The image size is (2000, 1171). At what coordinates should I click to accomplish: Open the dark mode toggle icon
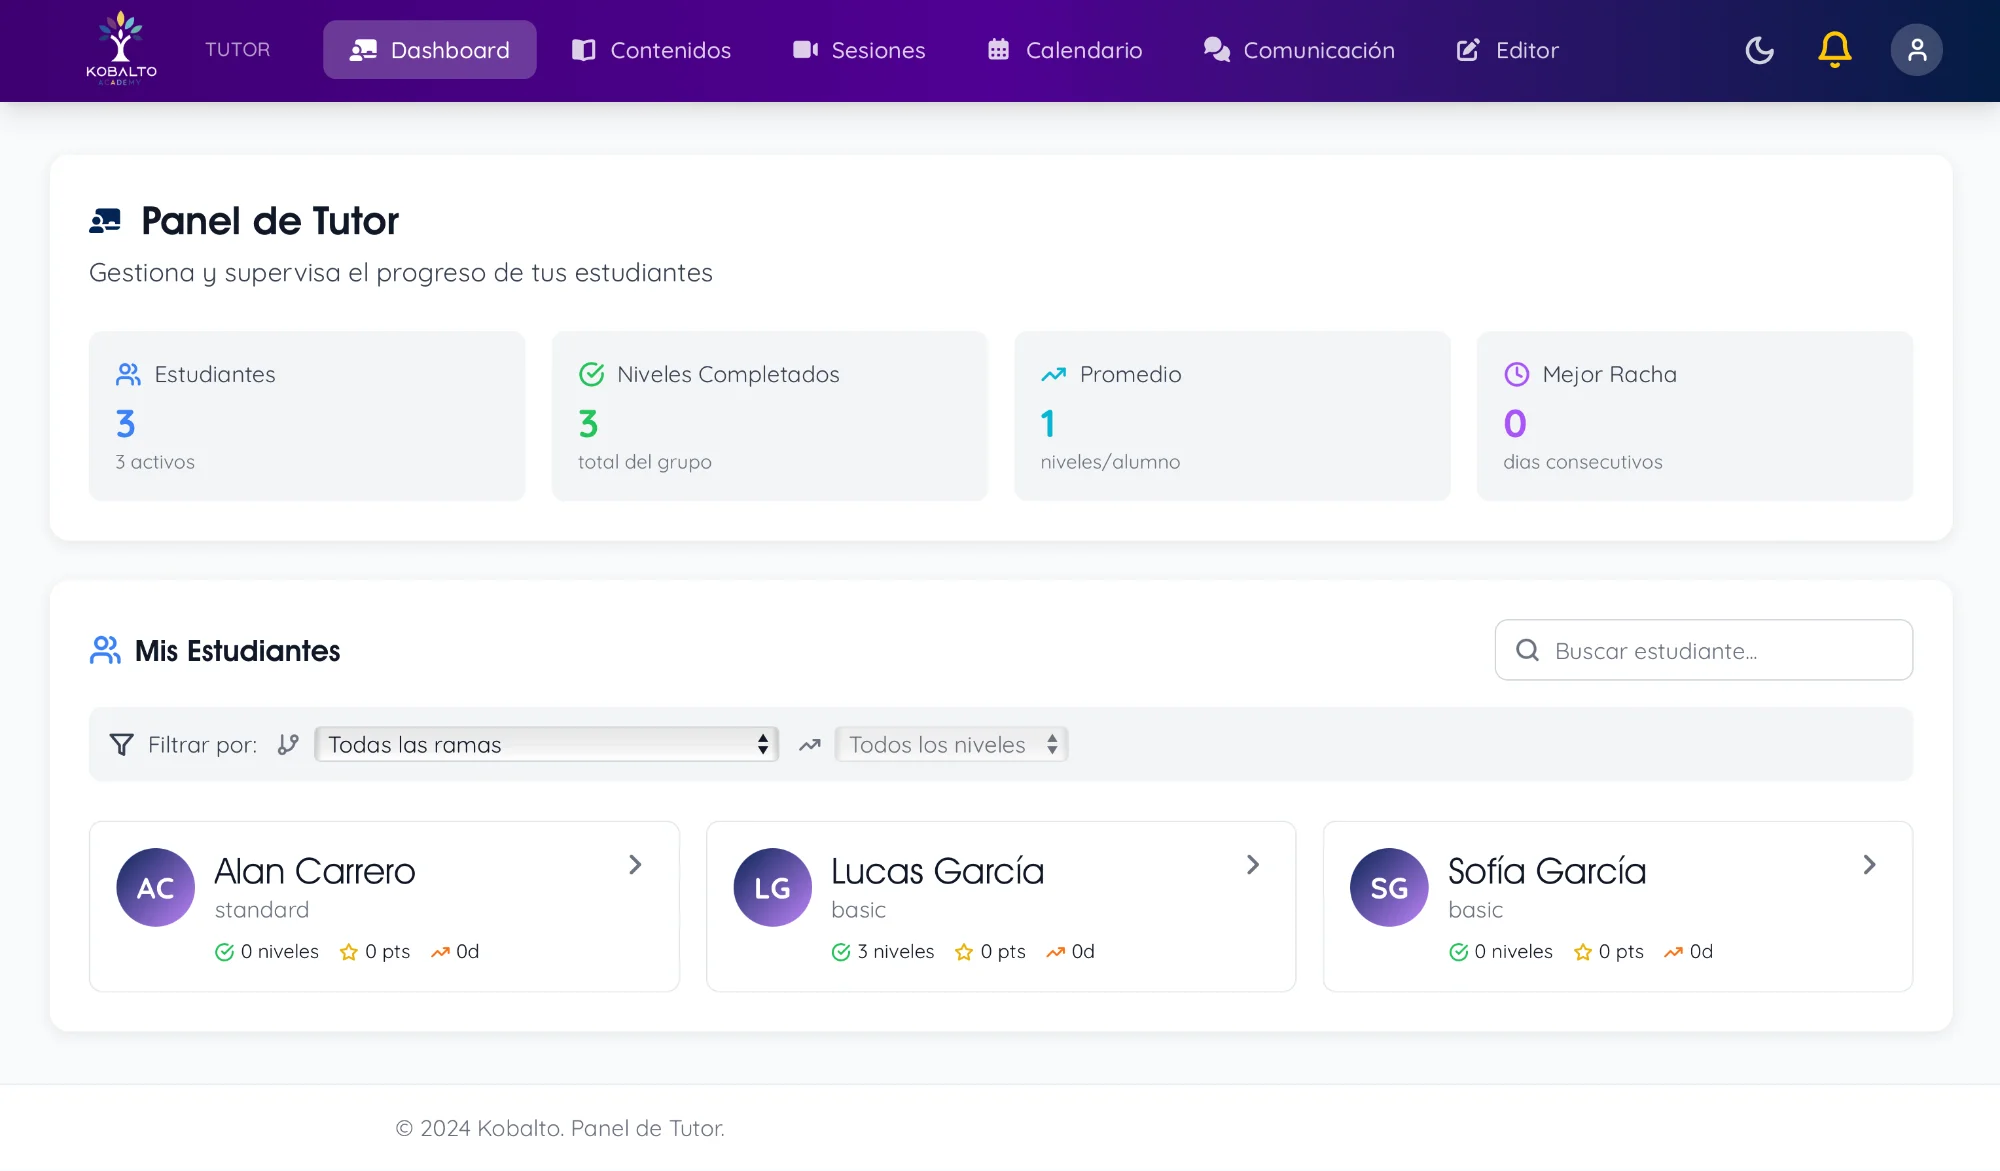tap(1760, 50)
